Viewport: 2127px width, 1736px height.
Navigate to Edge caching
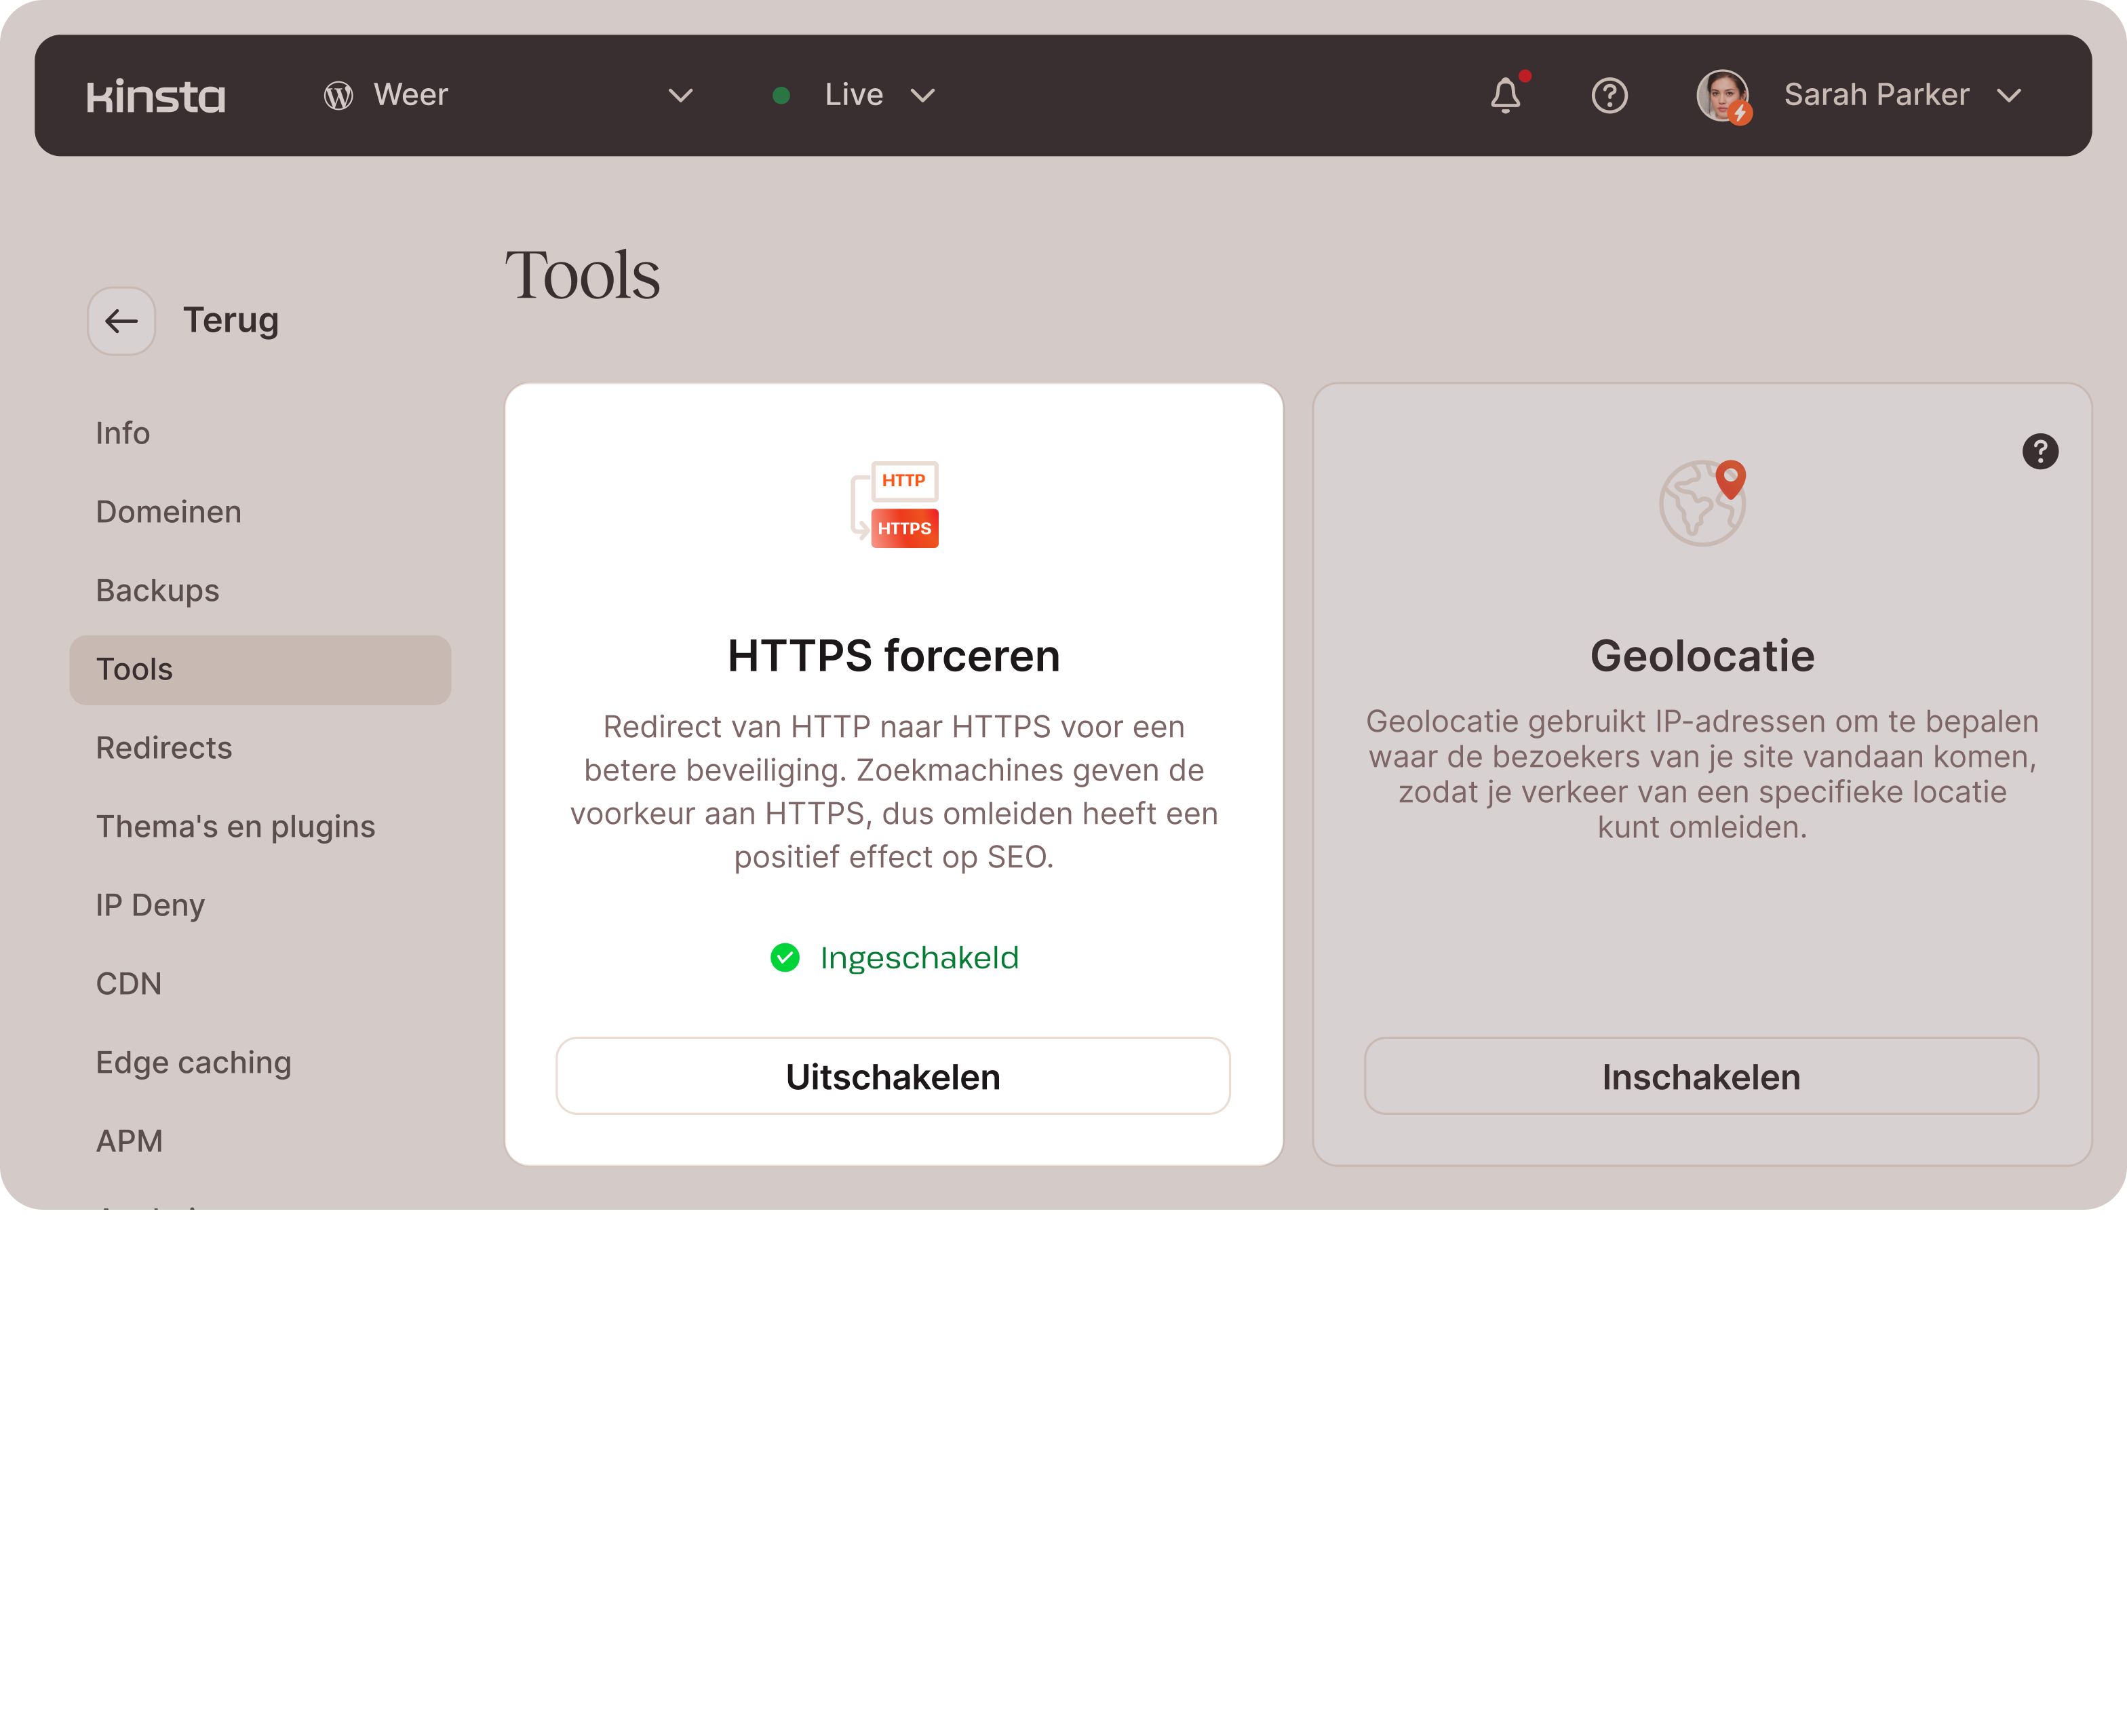[193, 1062]
